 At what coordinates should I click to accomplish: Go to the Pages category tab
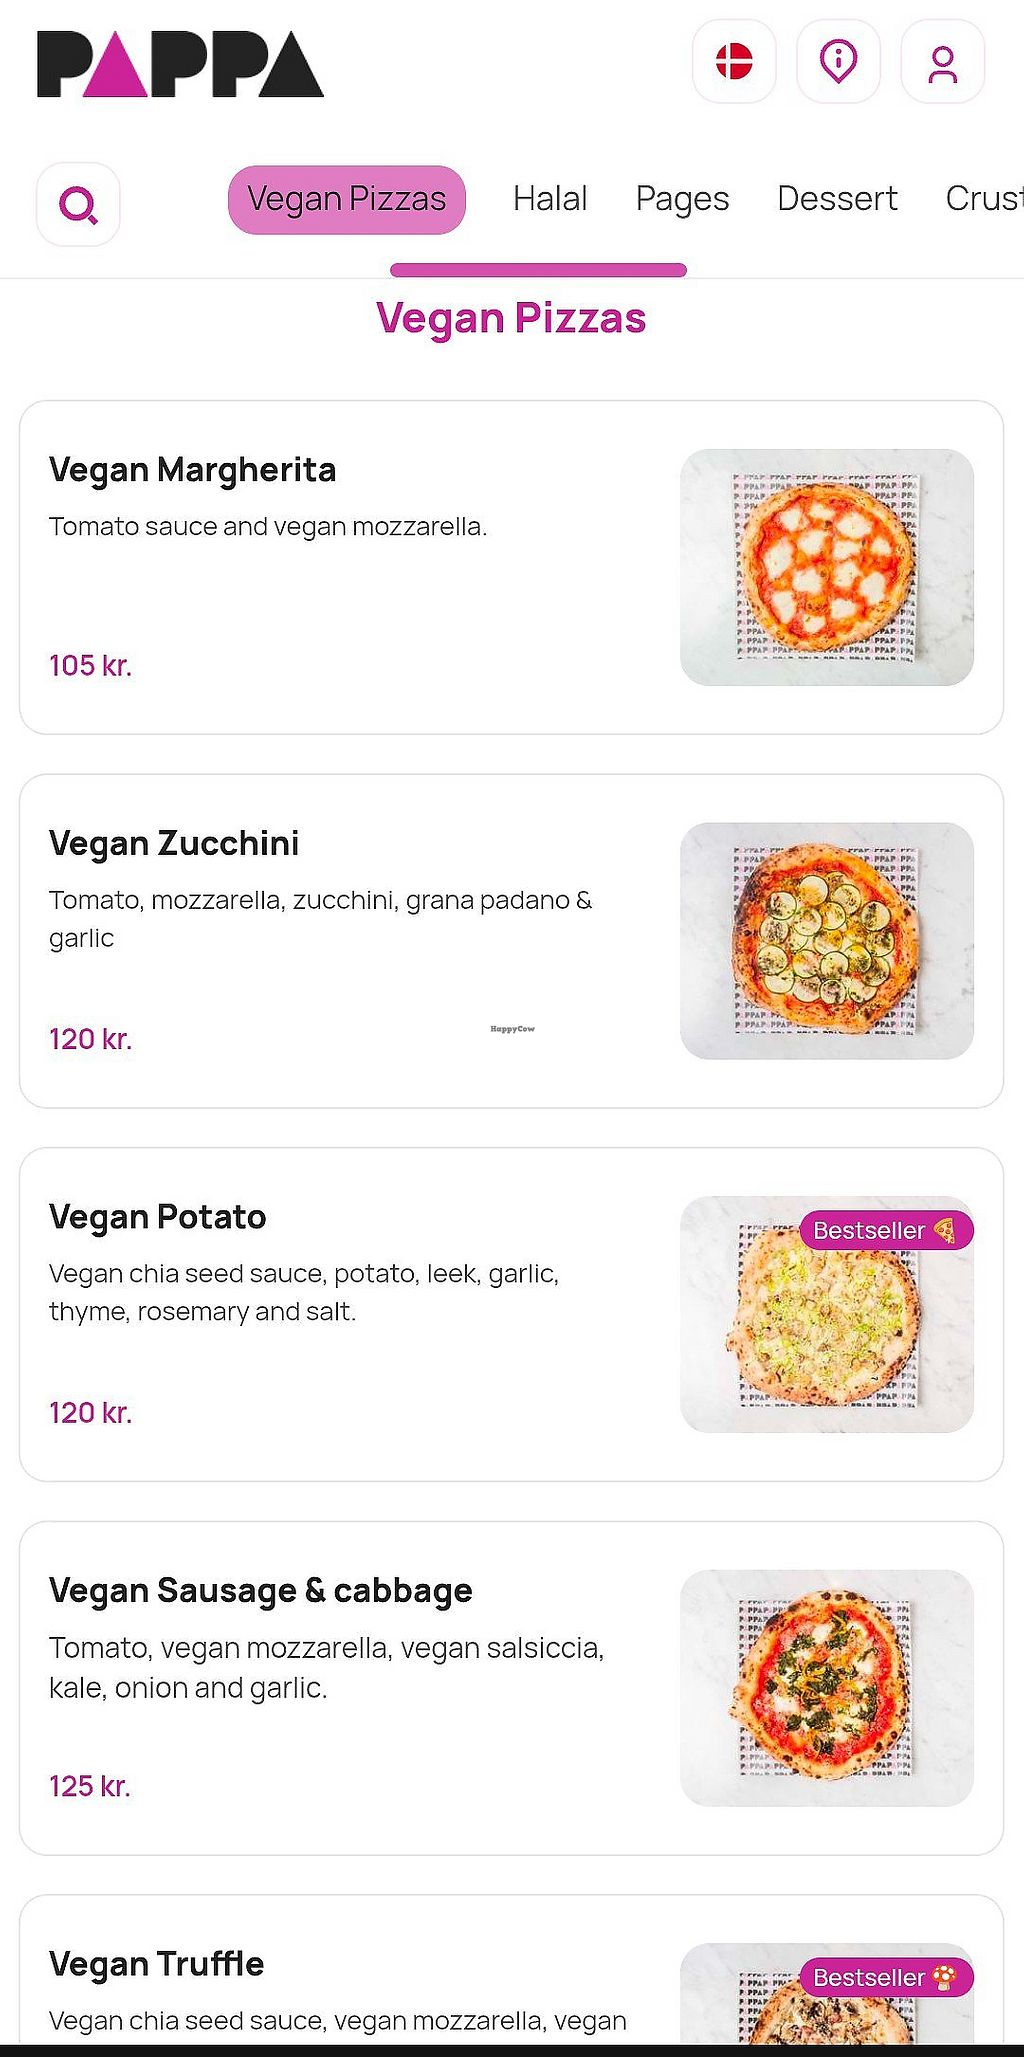[x=682, y=199]
